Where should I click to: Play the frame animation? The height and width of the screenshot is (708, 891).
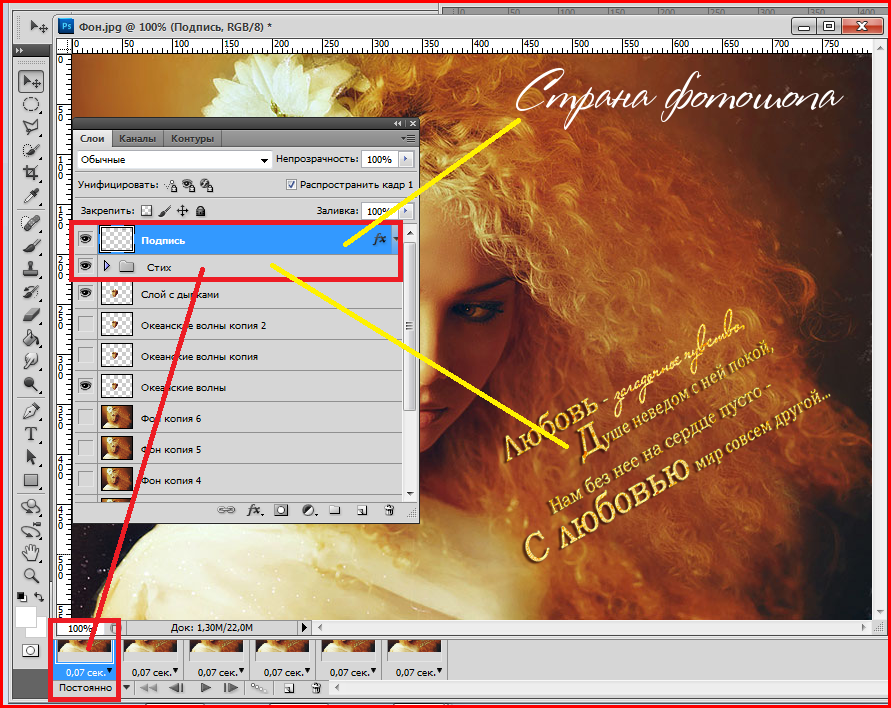pos(206,688)
